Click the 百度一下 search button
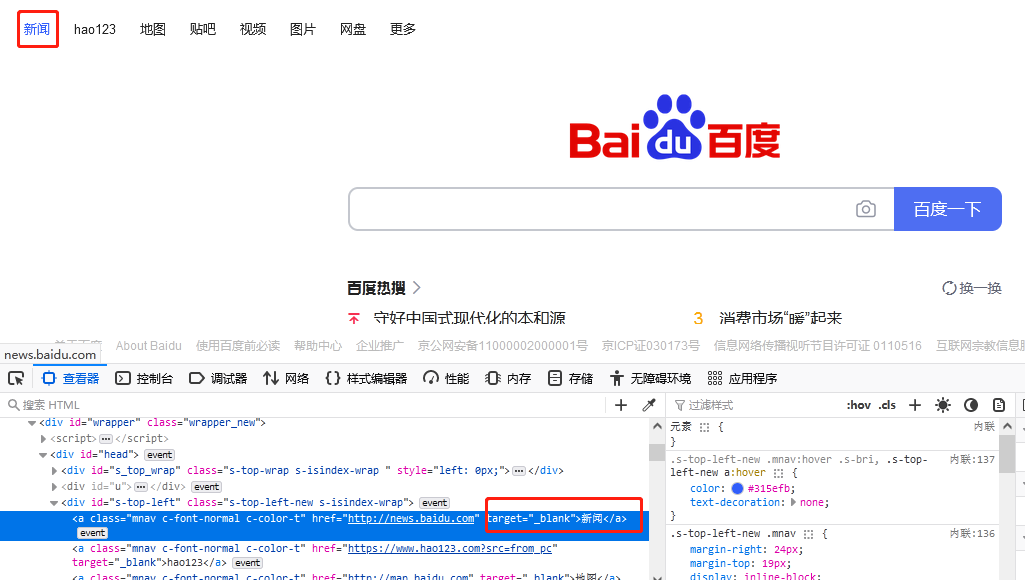1025x580 pixels. click(x=947, y=209)
